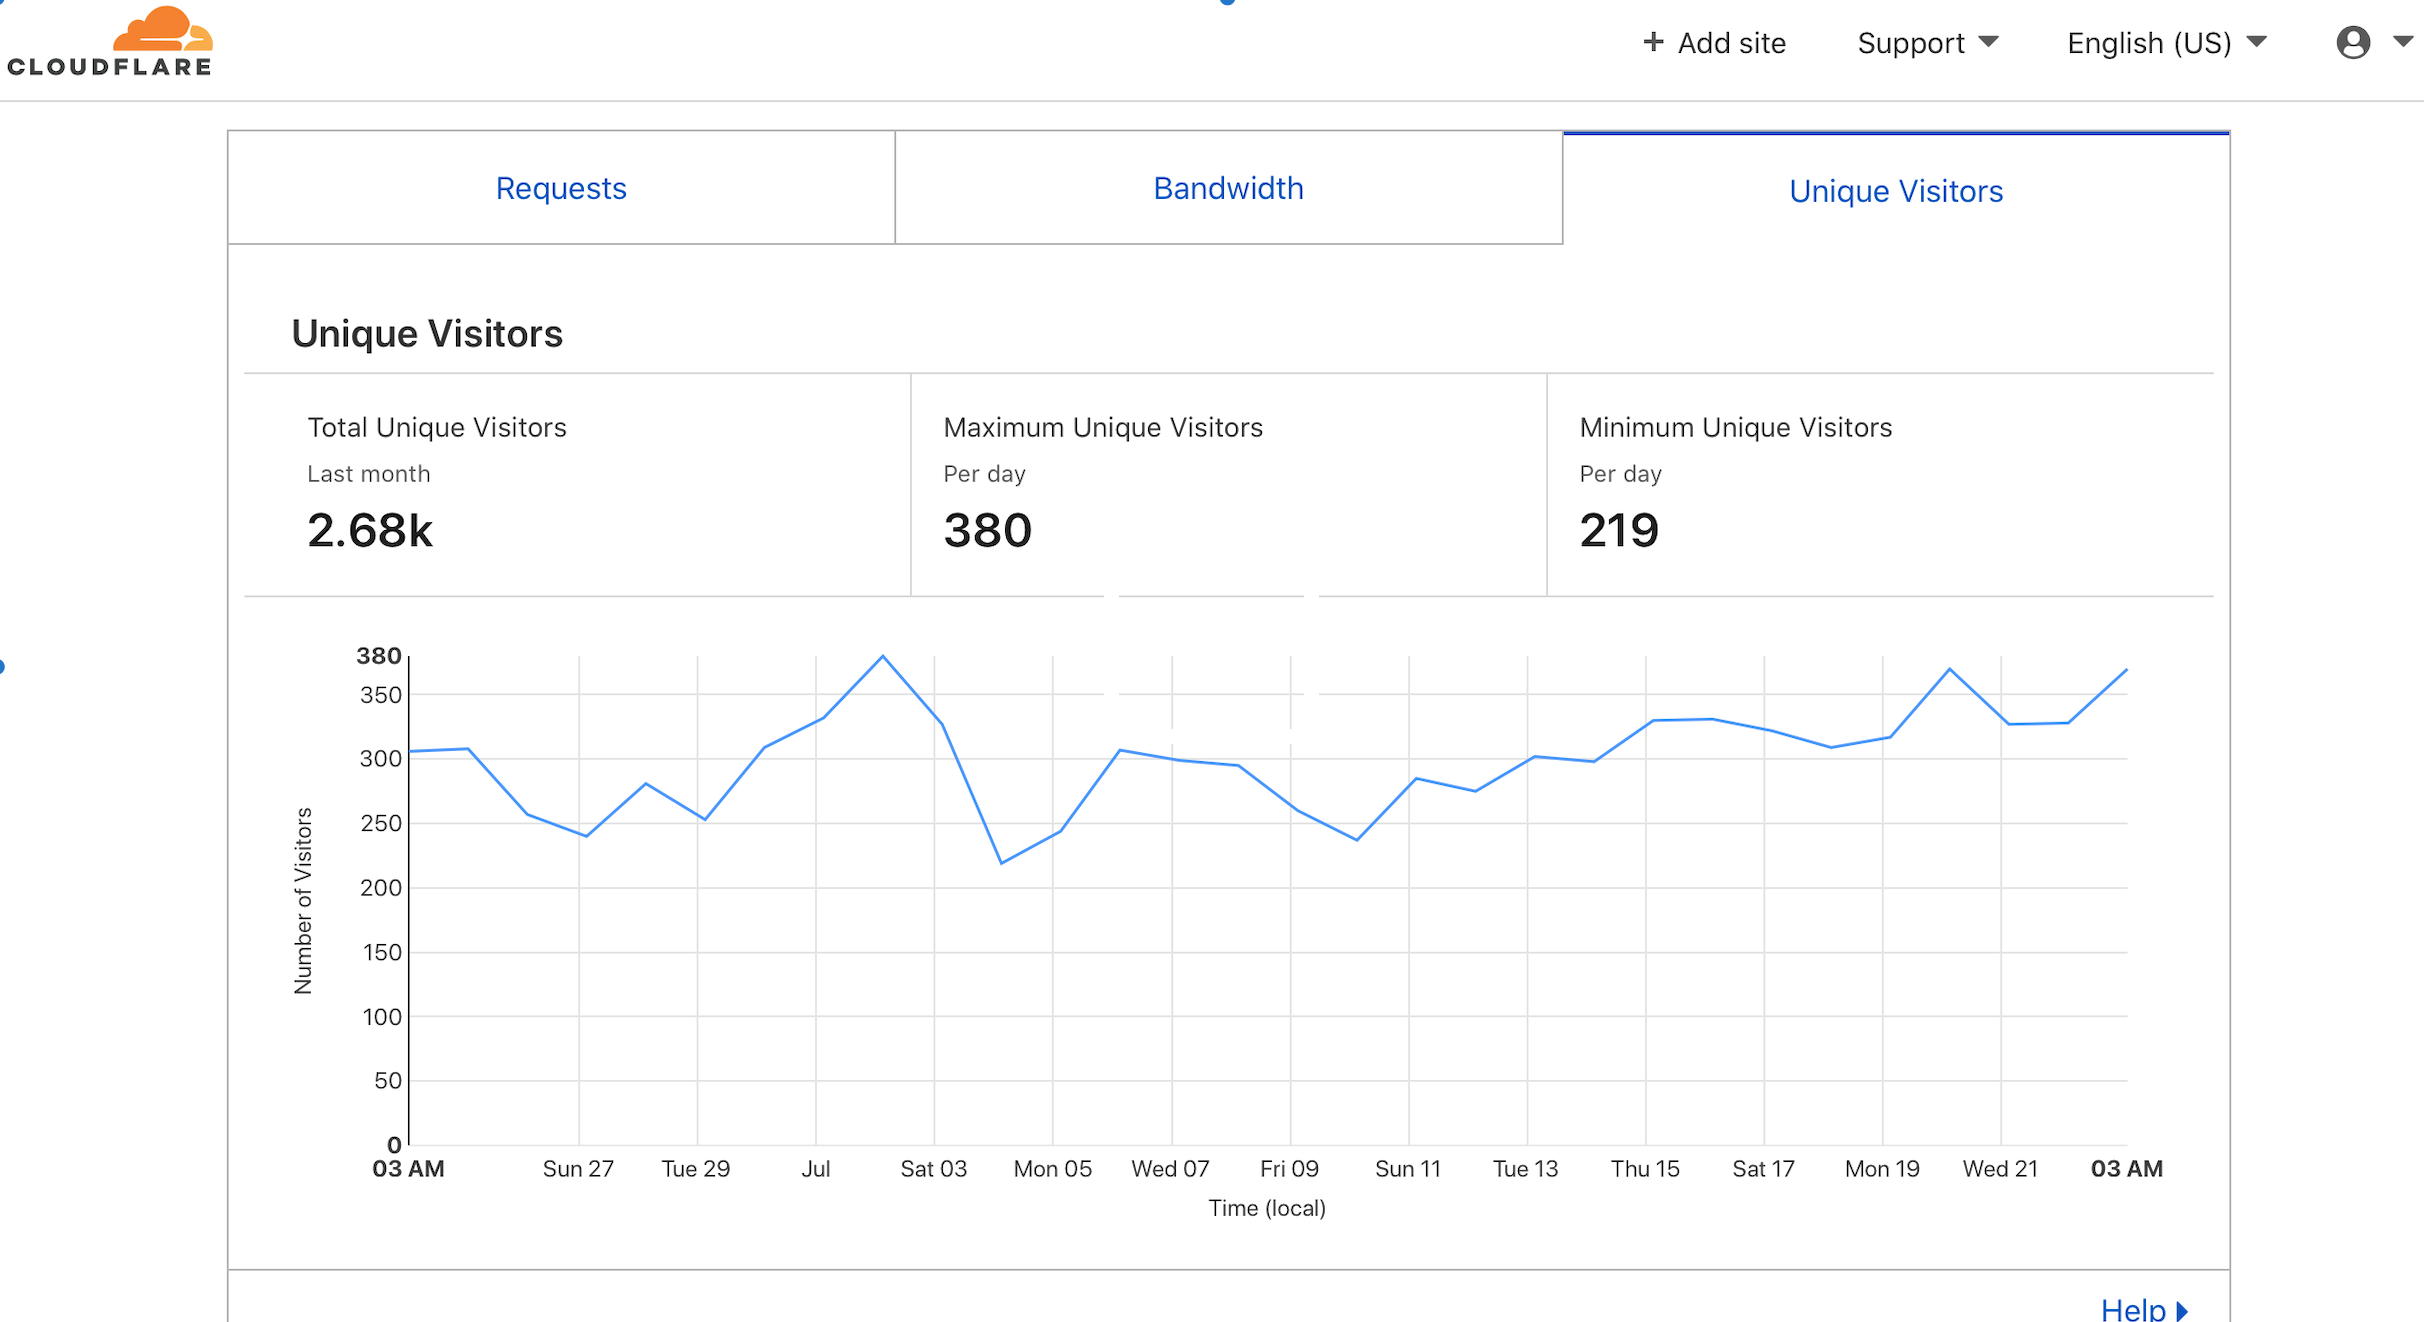The image size is (2424, 1322).
Task: Click the chart peak at 380 visitors
Action: (x=883, y=657)
